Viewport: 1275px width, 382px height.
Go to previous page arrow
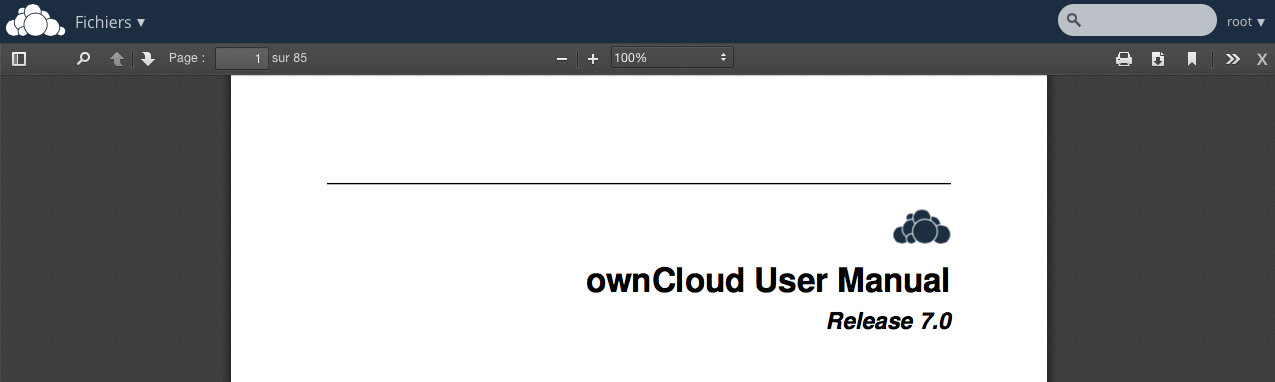(x=117, y=59)
